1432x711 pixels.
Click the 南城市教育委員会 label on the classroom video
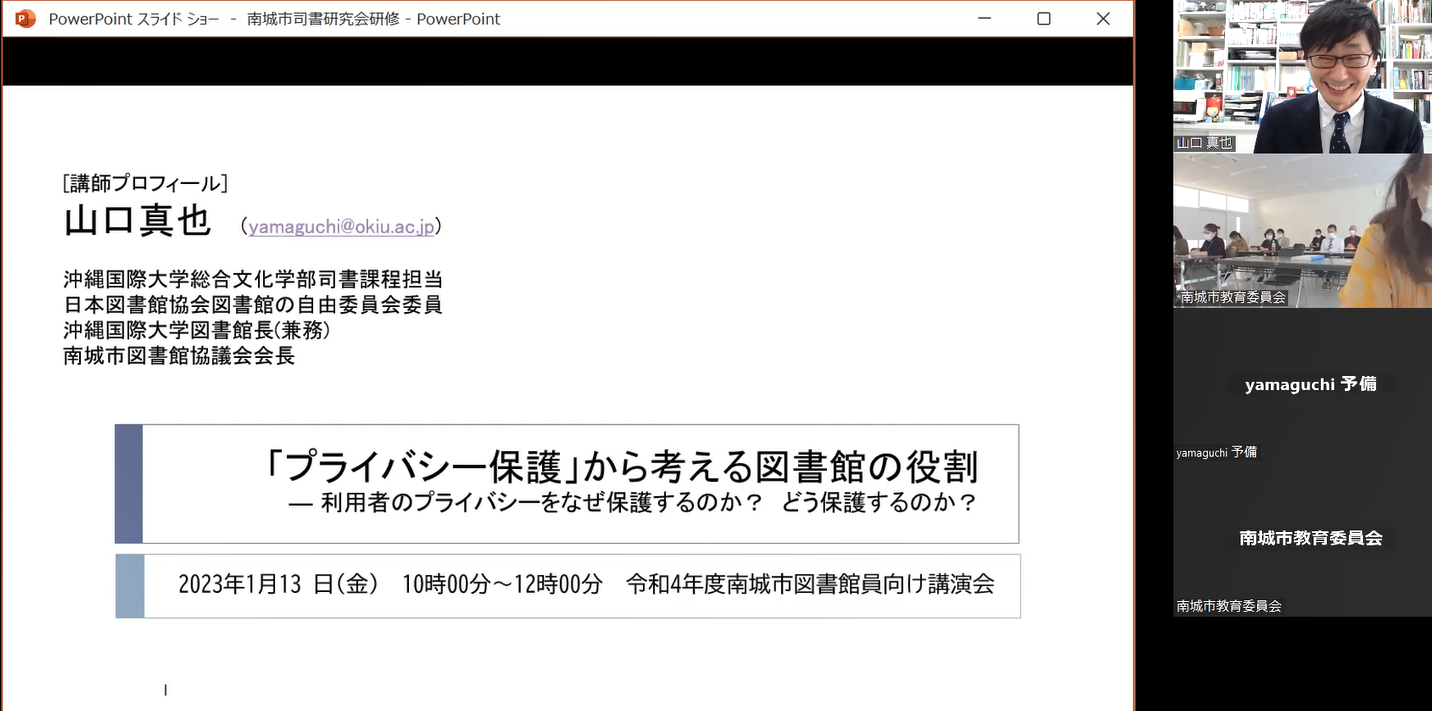(1232, 298)
